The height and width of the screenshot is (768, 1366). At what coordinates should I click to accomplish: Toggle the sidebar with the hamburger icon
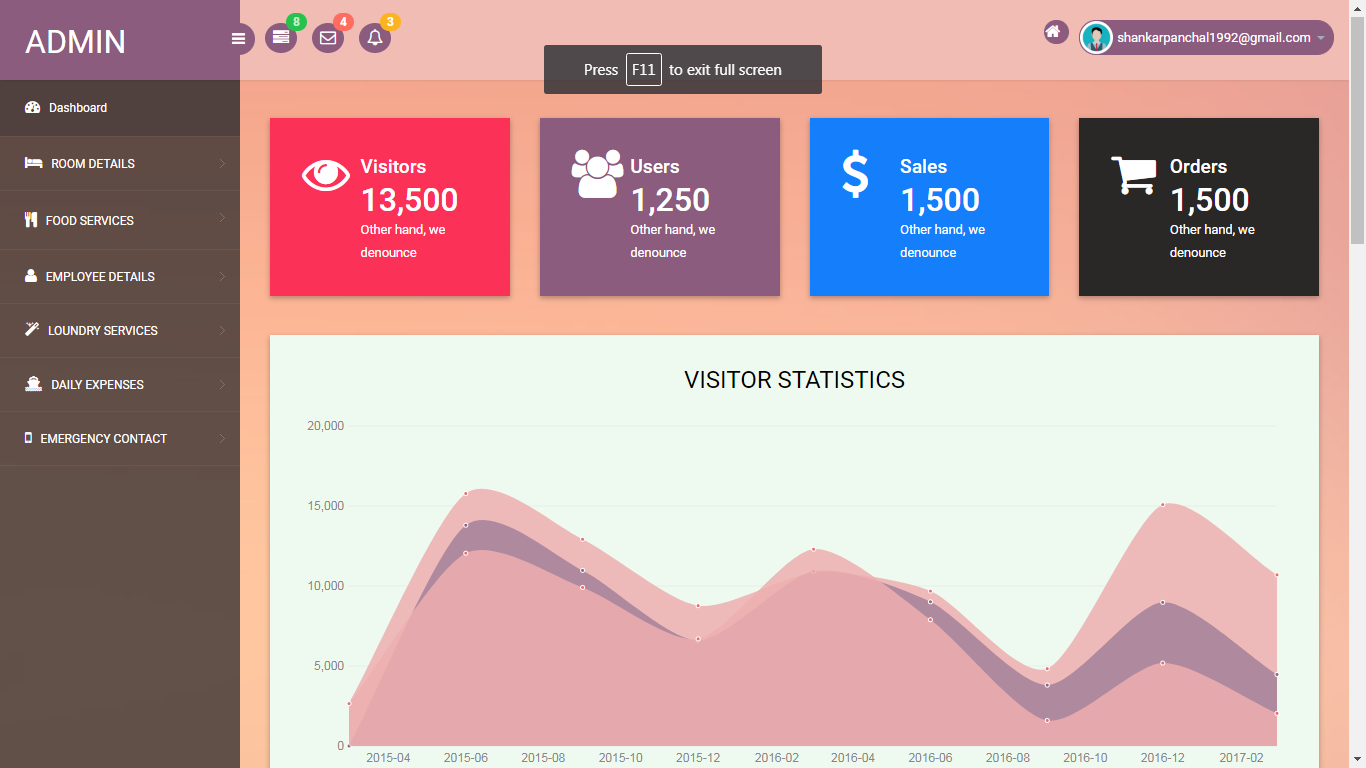238,39
